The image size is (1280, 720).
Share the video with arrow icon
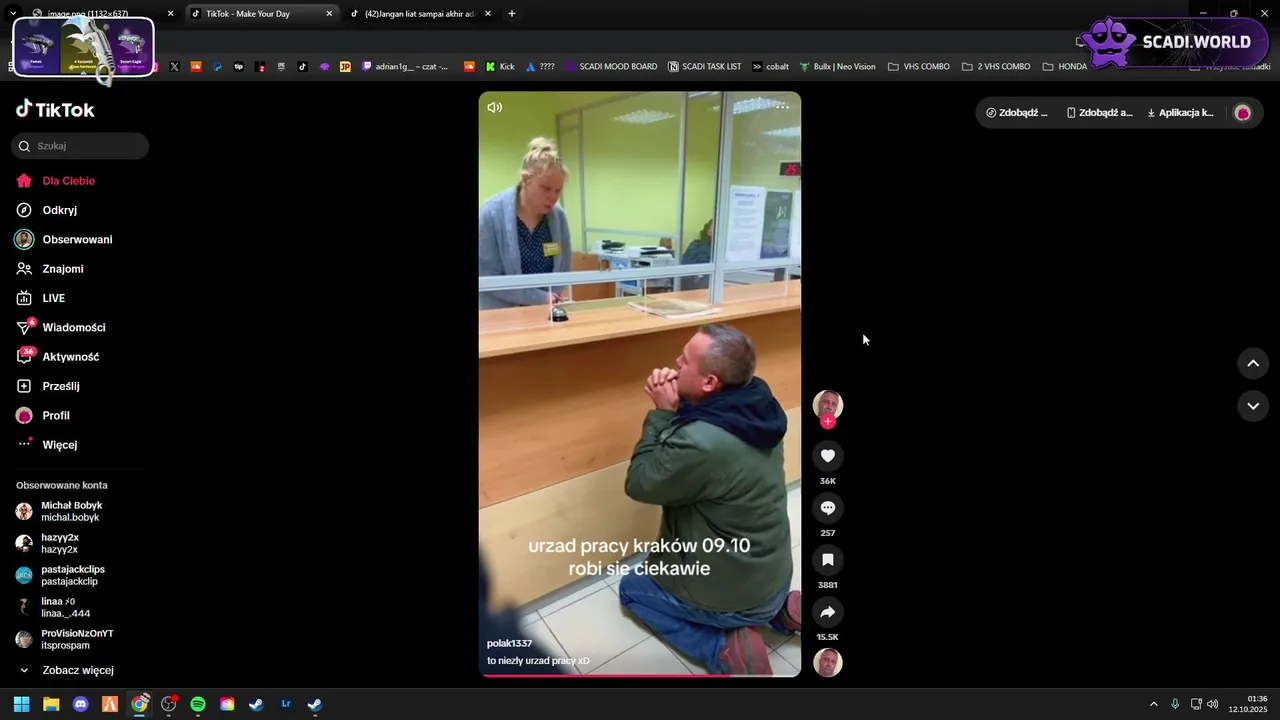(x=828, y=612)
